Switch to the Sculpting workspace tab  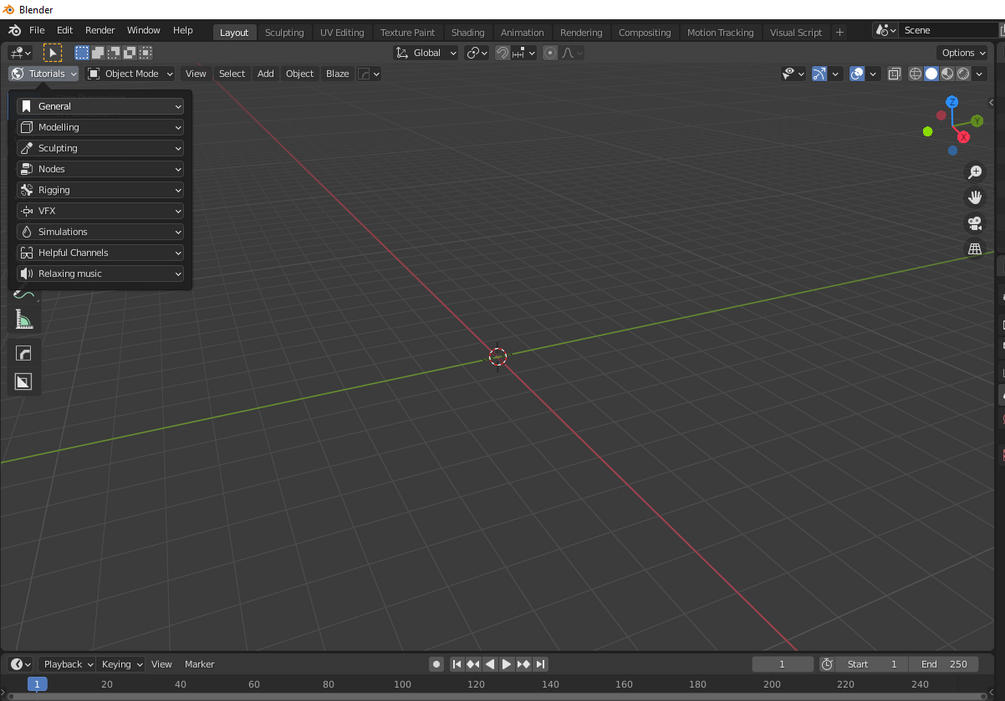(x=285, y=32)
